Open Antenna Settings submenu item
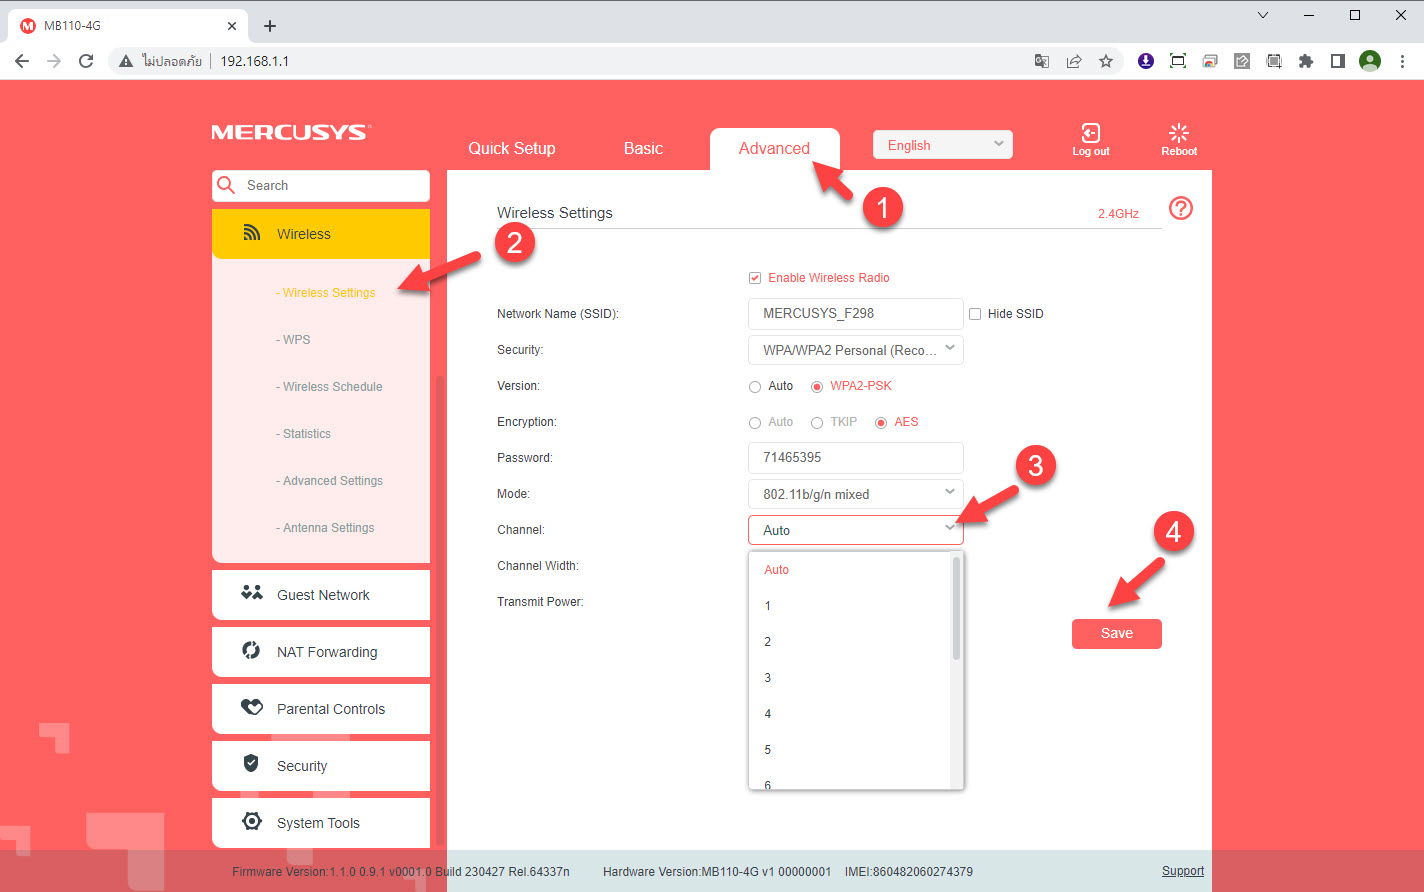Viewport: 1424px width, 892px height. click(325, 528)
